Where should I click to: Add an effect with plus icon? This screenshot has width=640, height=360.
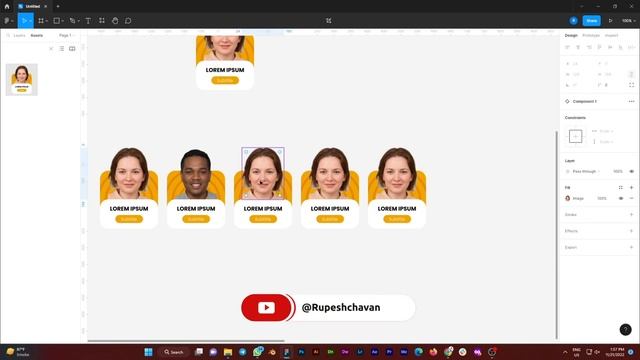[631, 231]
